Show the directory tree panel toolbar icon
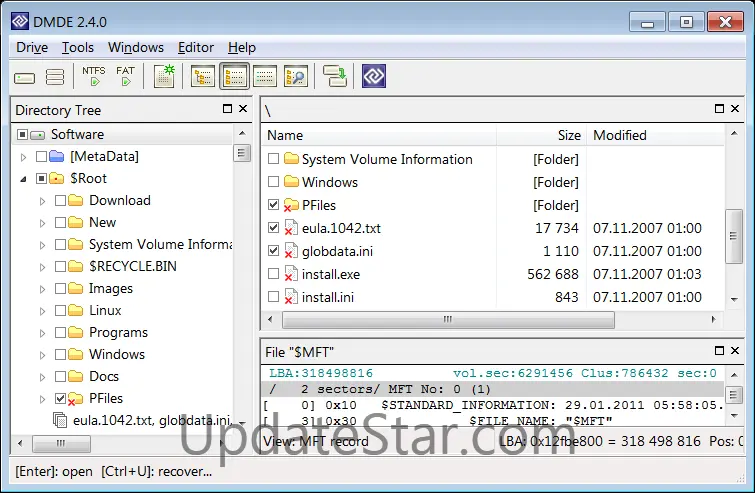 (x=203, y=76)
